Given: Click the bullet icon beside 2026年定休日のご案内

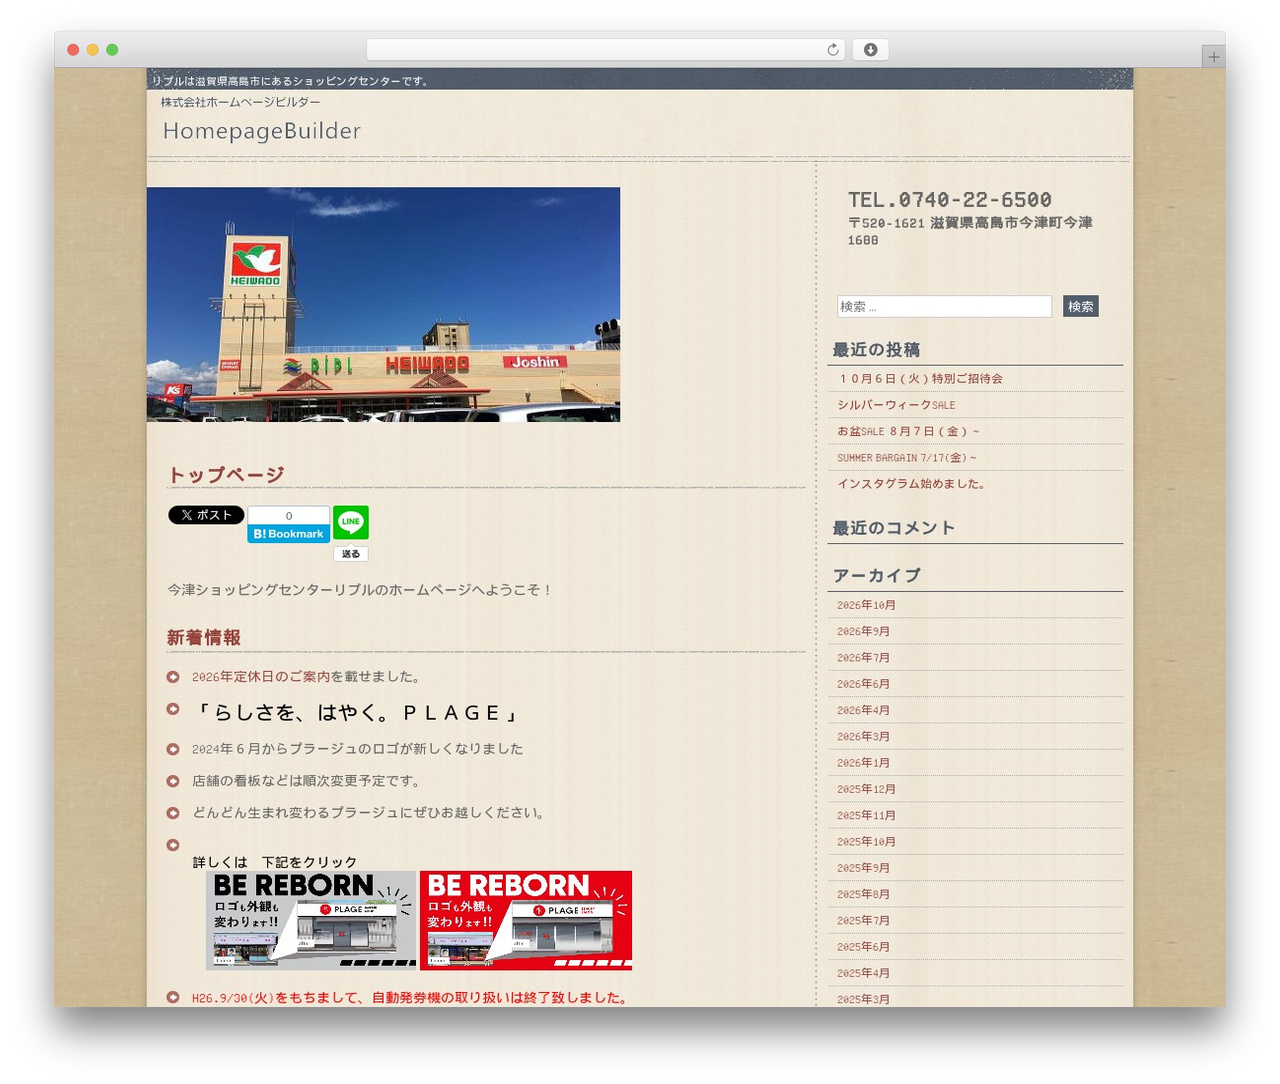Looking at the screenshot, I should (x=173, y=677).
